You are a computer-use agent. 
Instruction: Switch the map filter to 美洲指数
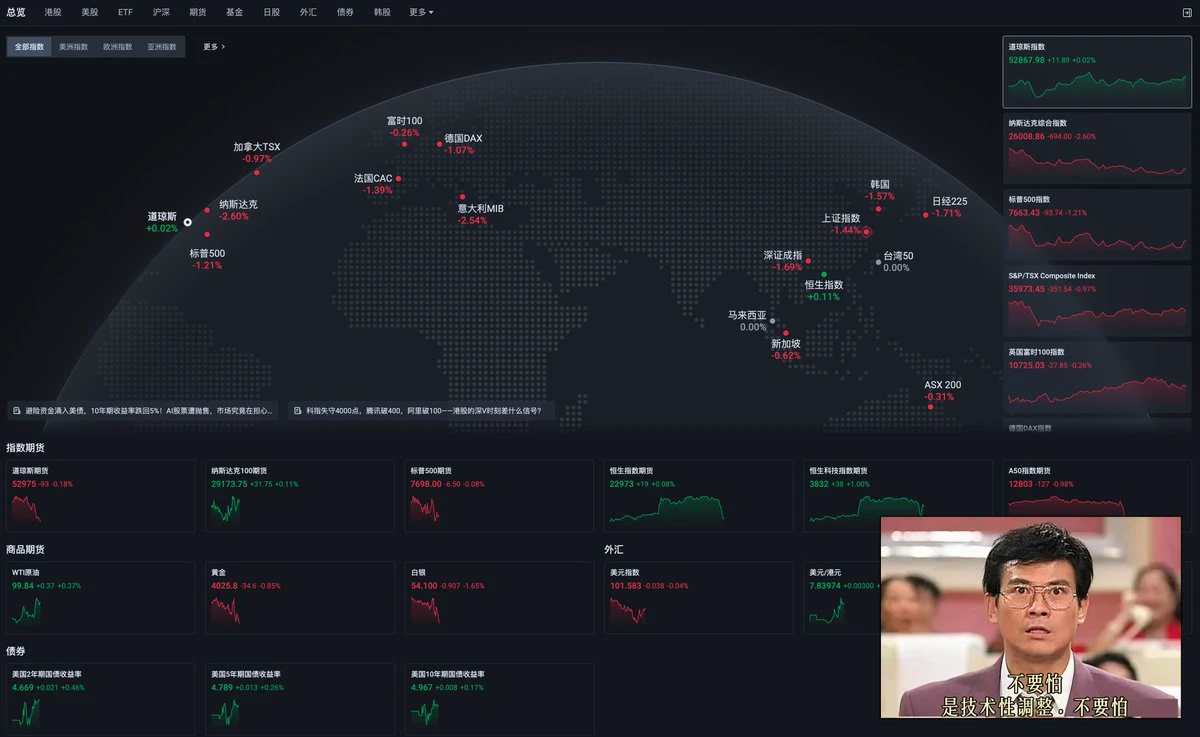tap(73, 47)
